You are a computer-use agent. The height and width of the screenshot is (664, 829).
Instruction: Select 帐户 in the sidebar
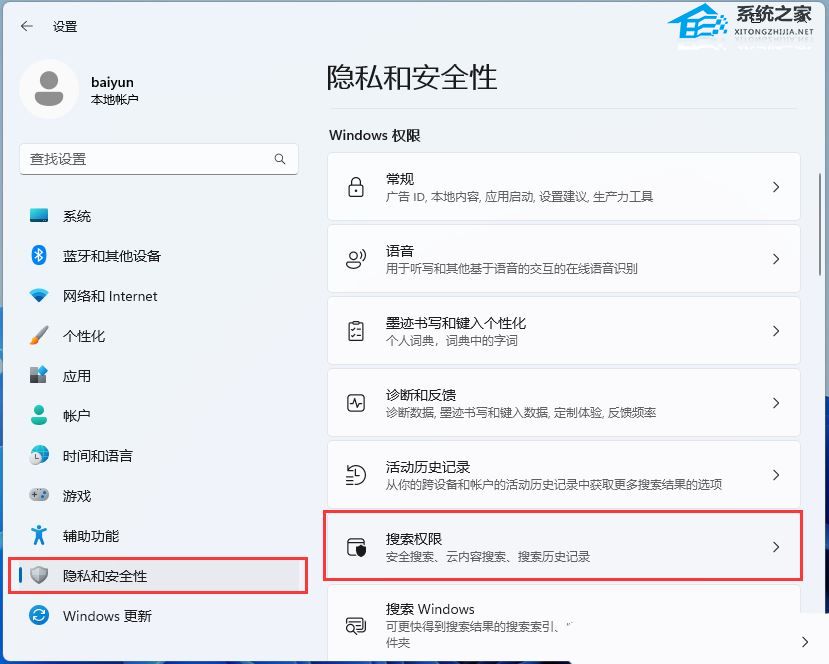(x=159, y=416)
